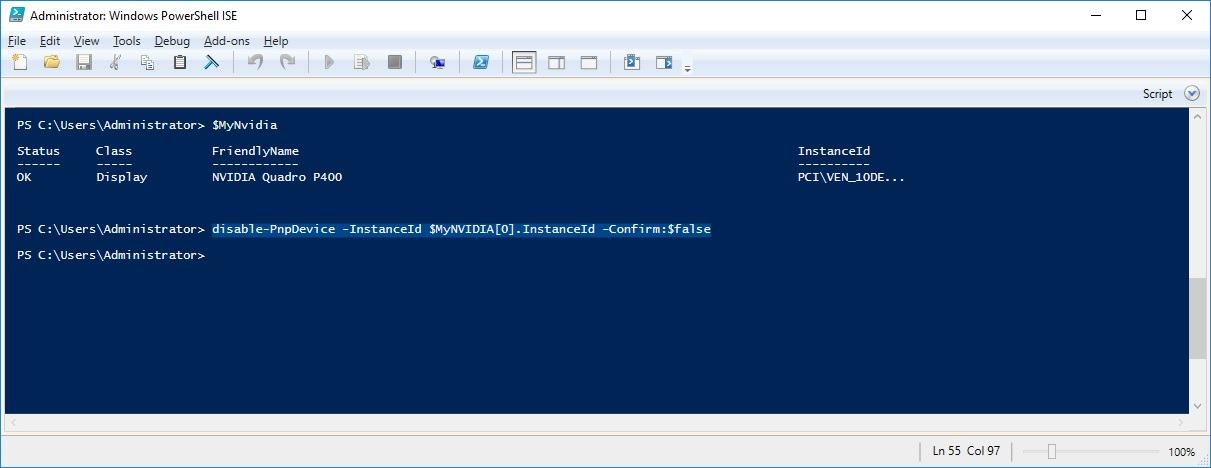Viewport: 1211px width, 468px height.
Task: Expand the Script pane chevron
Action: click(1191, 93)
